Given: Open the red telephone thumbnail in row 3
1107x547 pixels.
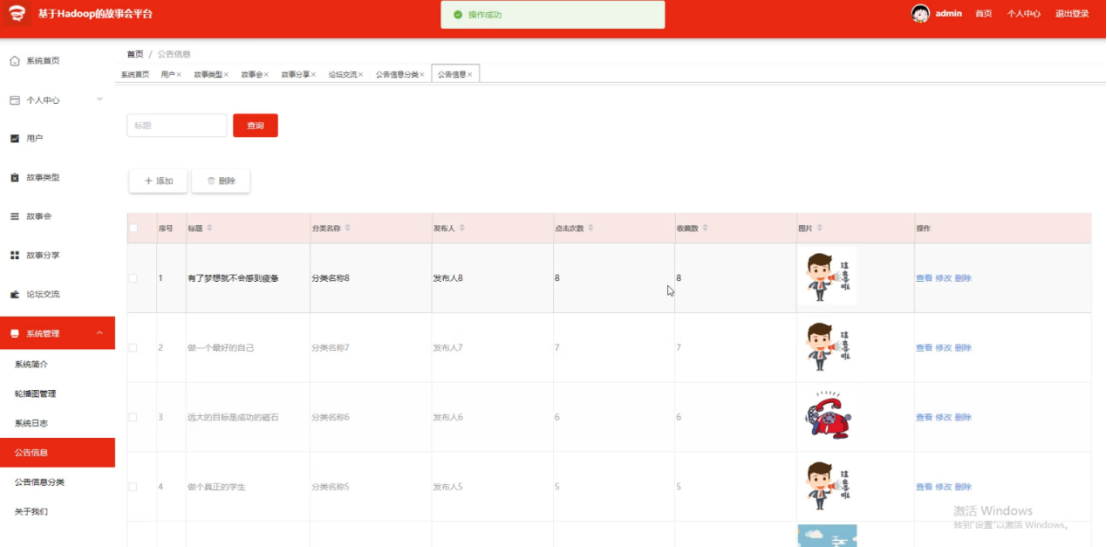Looking at the screenshot, I should tap(827, 416).
